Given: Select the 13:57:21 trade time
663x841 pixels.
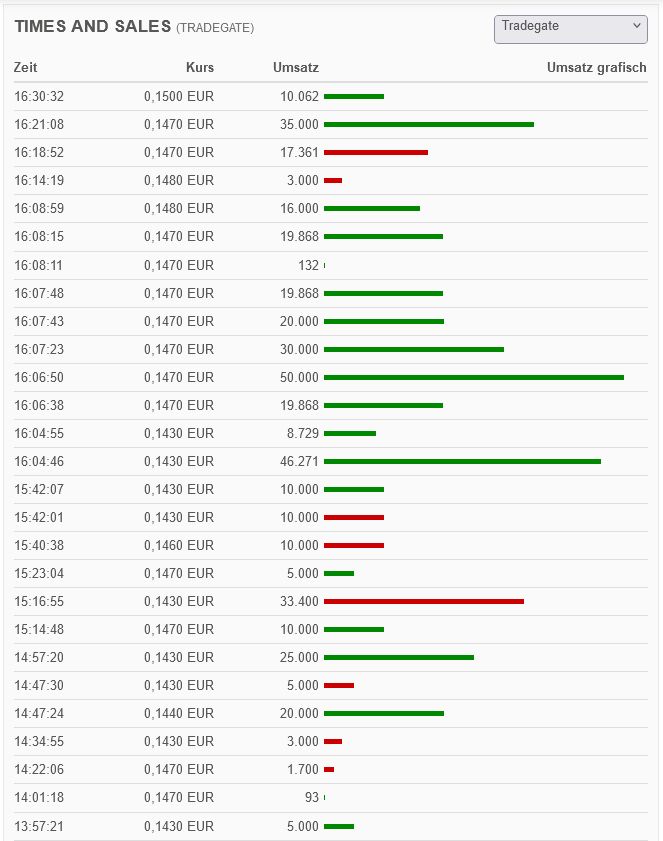Looking at the screenshot, I should coord(39,826).
